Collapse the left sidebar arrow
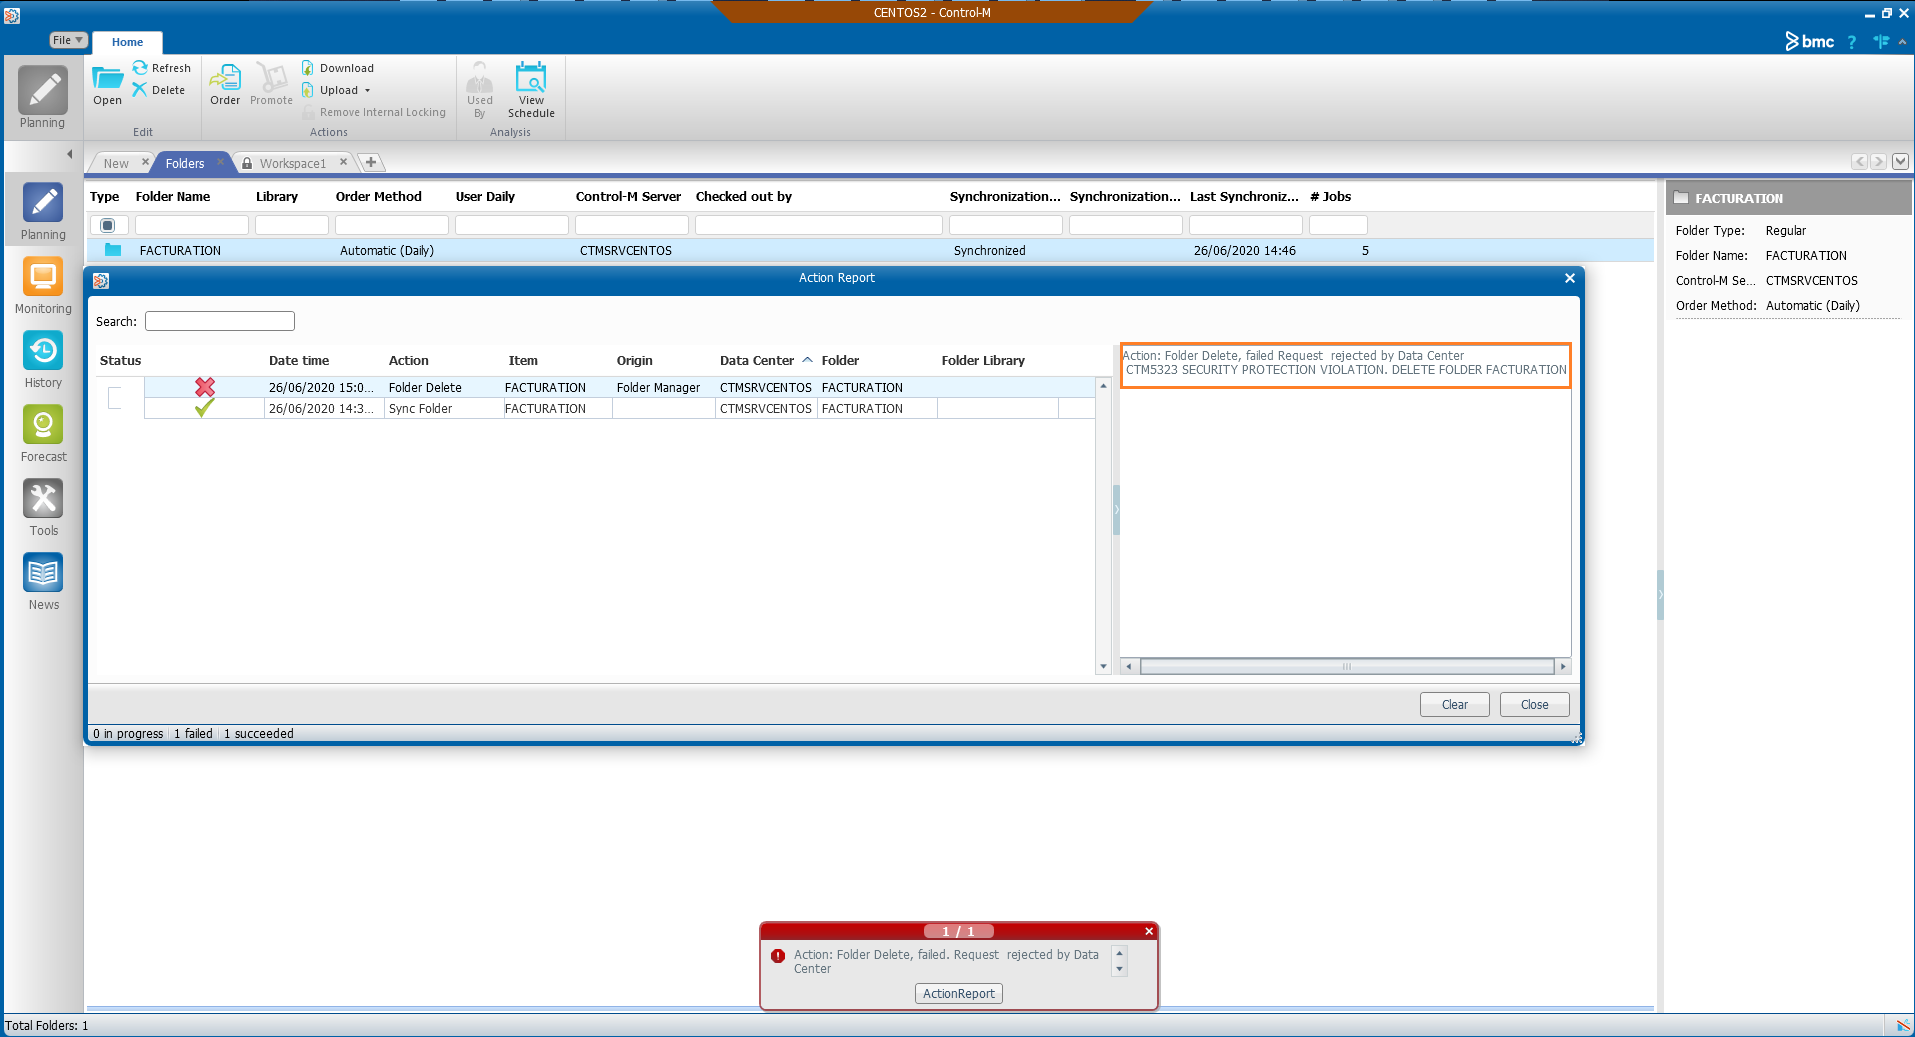Image resolution: width=1915 pixels, height=1037 pixels. 69,154
